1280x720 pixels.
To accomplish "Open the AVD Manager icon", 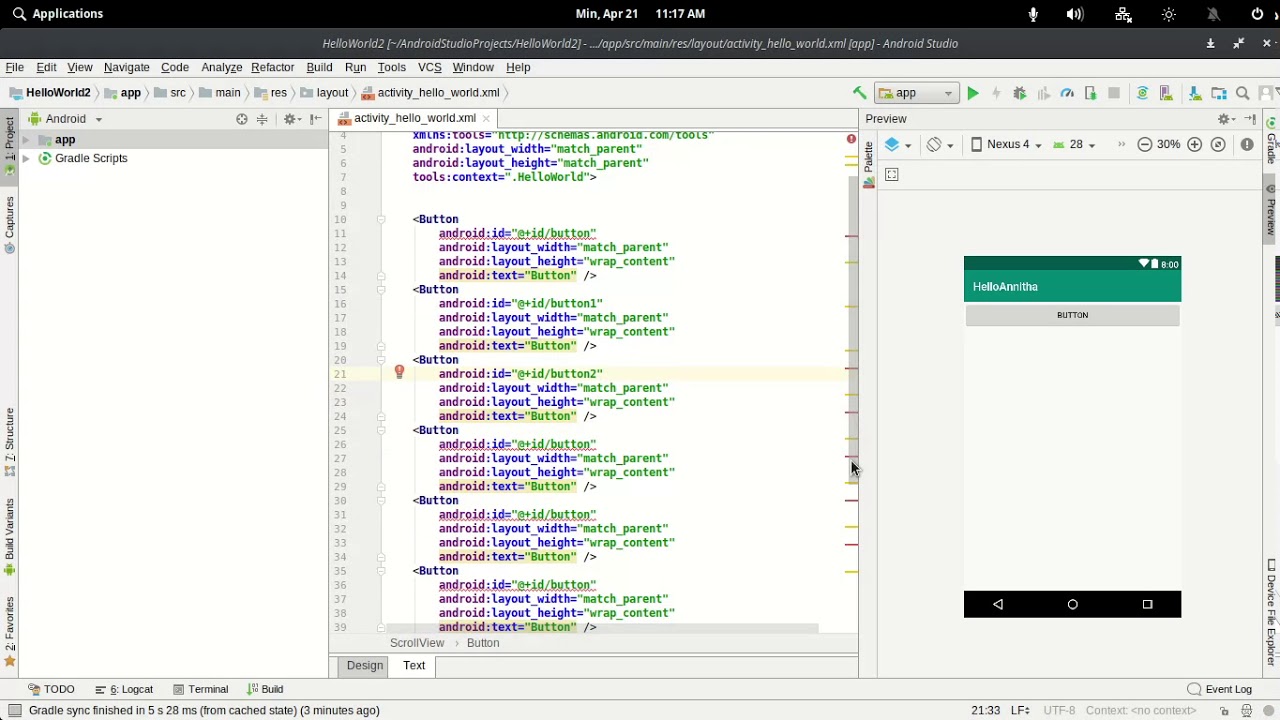I will click(x=1166, y=93).
